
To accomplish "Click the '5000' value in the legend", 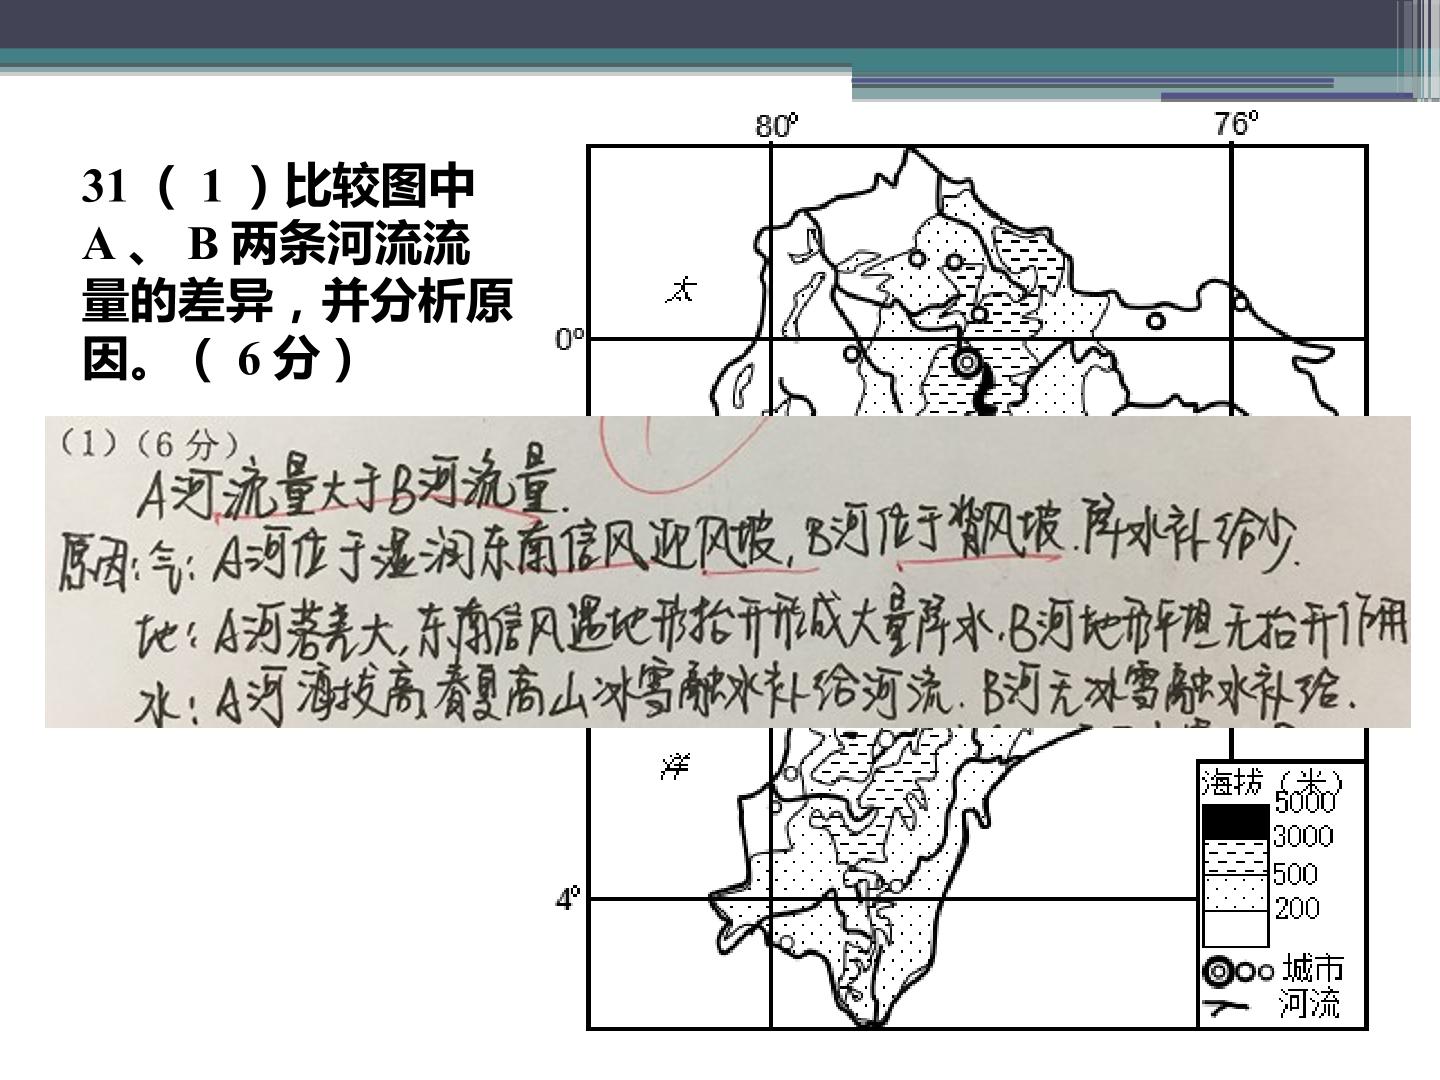I will click(x=1304, y=802).
